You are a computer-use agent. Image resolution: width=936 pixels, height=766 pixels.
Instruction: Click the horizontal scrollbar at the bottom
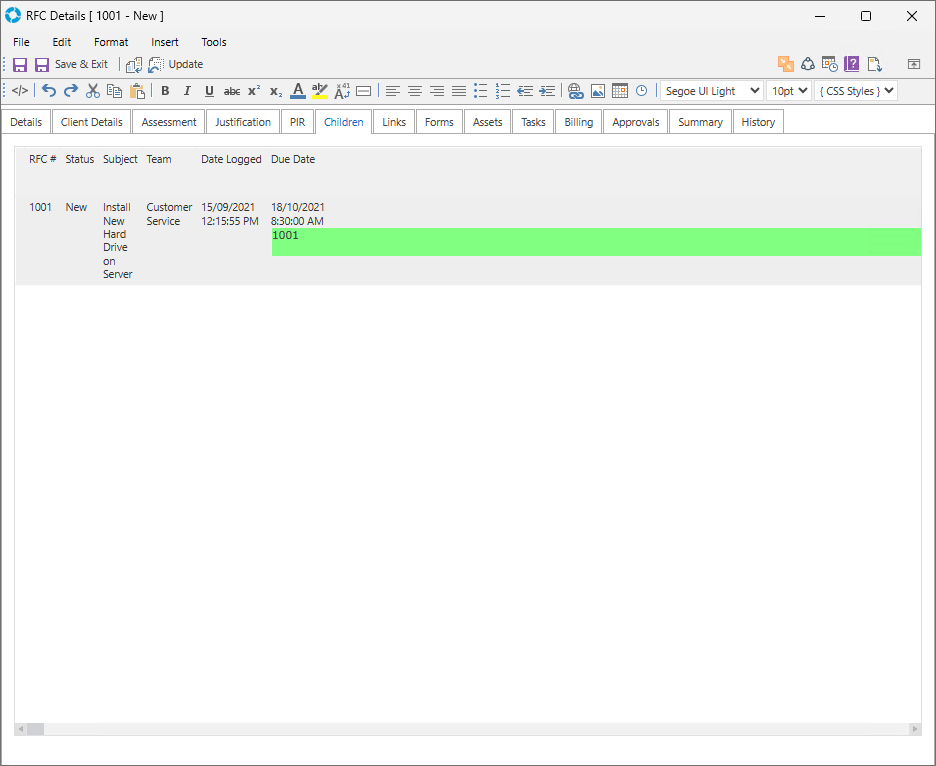468,730
